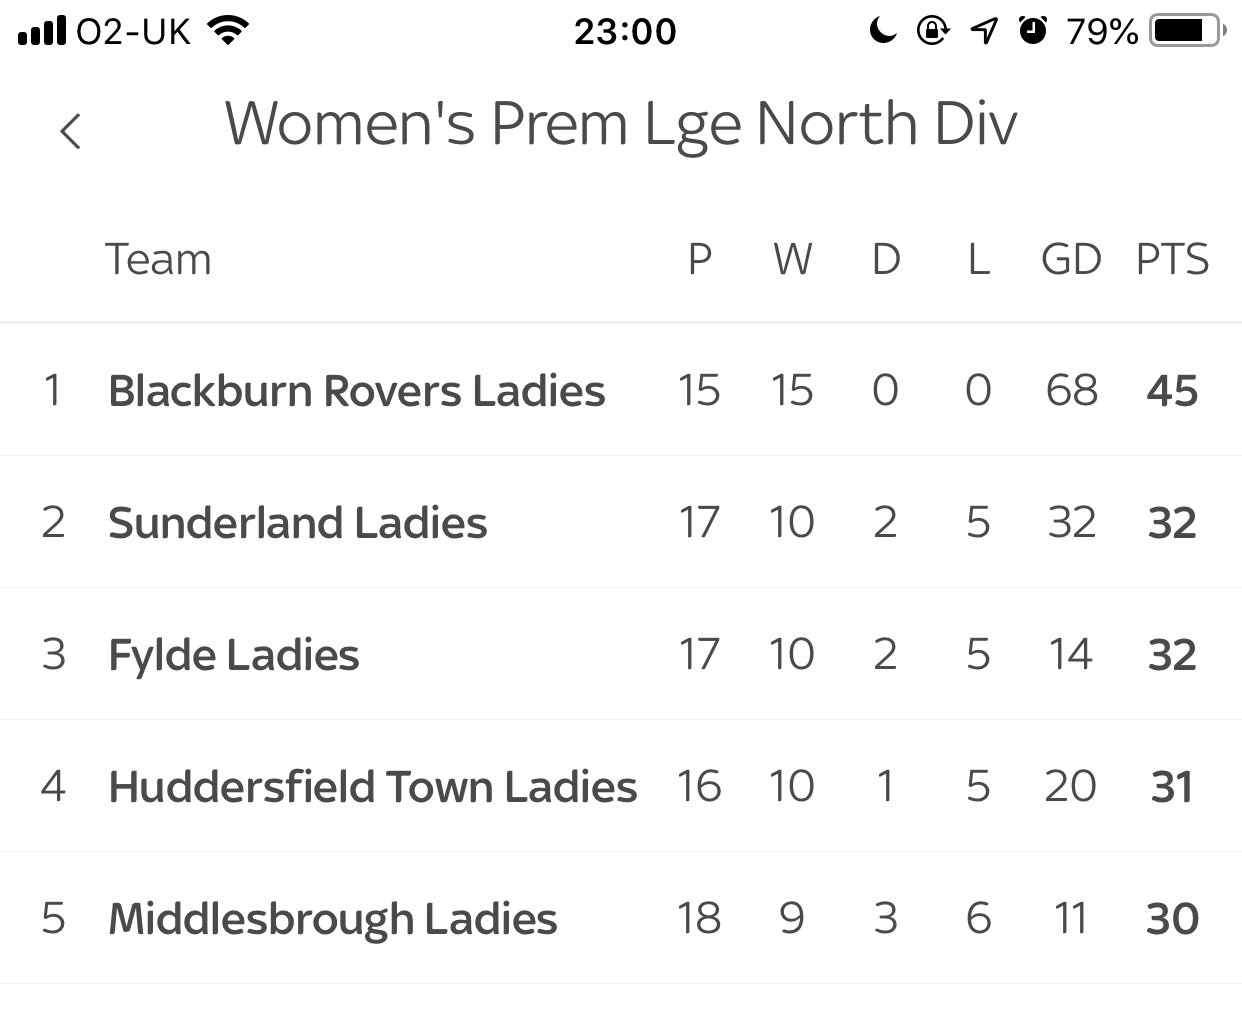Tap the cellular signal bars icon

42,32
